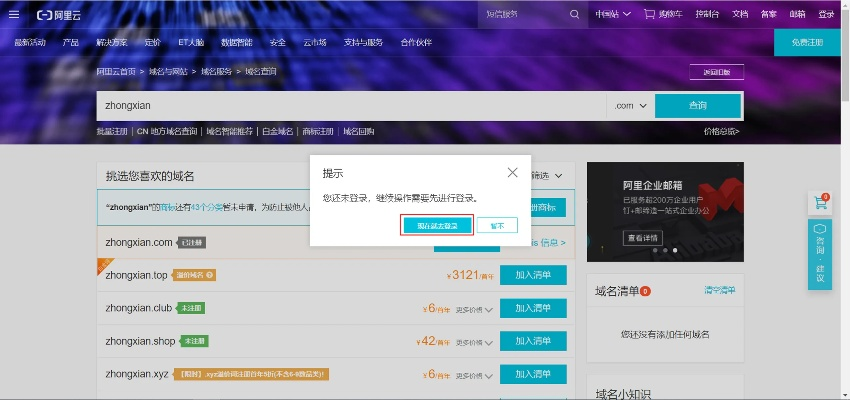This screenshot has width=850, height=400.
Task: Open 控制台 in top navigation
Action: coord(707,15)
